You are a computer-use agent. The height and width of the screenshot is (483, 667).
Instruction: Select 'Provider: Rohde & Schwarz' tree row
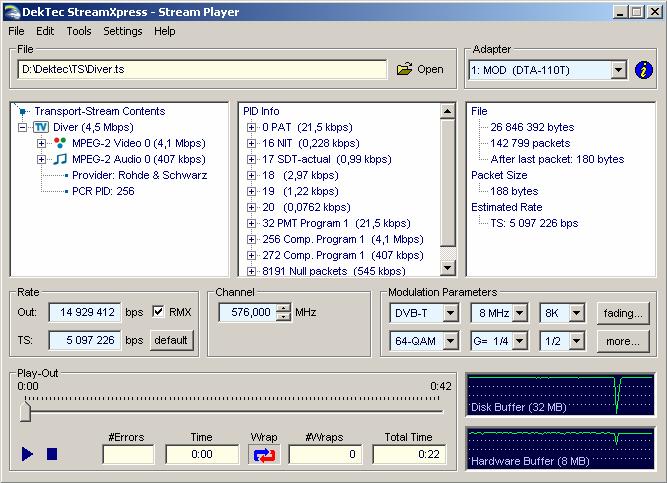140,175
